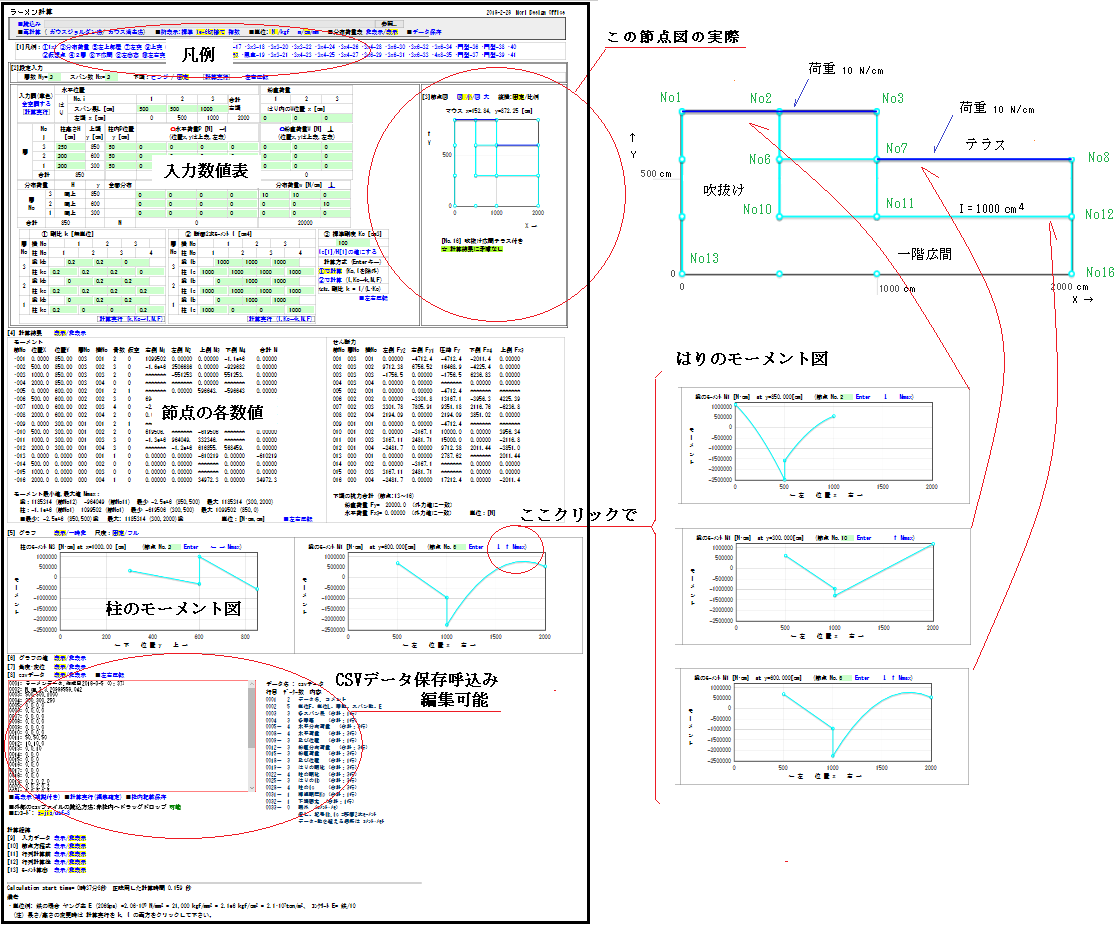This screenshot has height=927, width=1120.
Task: Select the ①で計算 calculation method
Action: tap(330, 271)
